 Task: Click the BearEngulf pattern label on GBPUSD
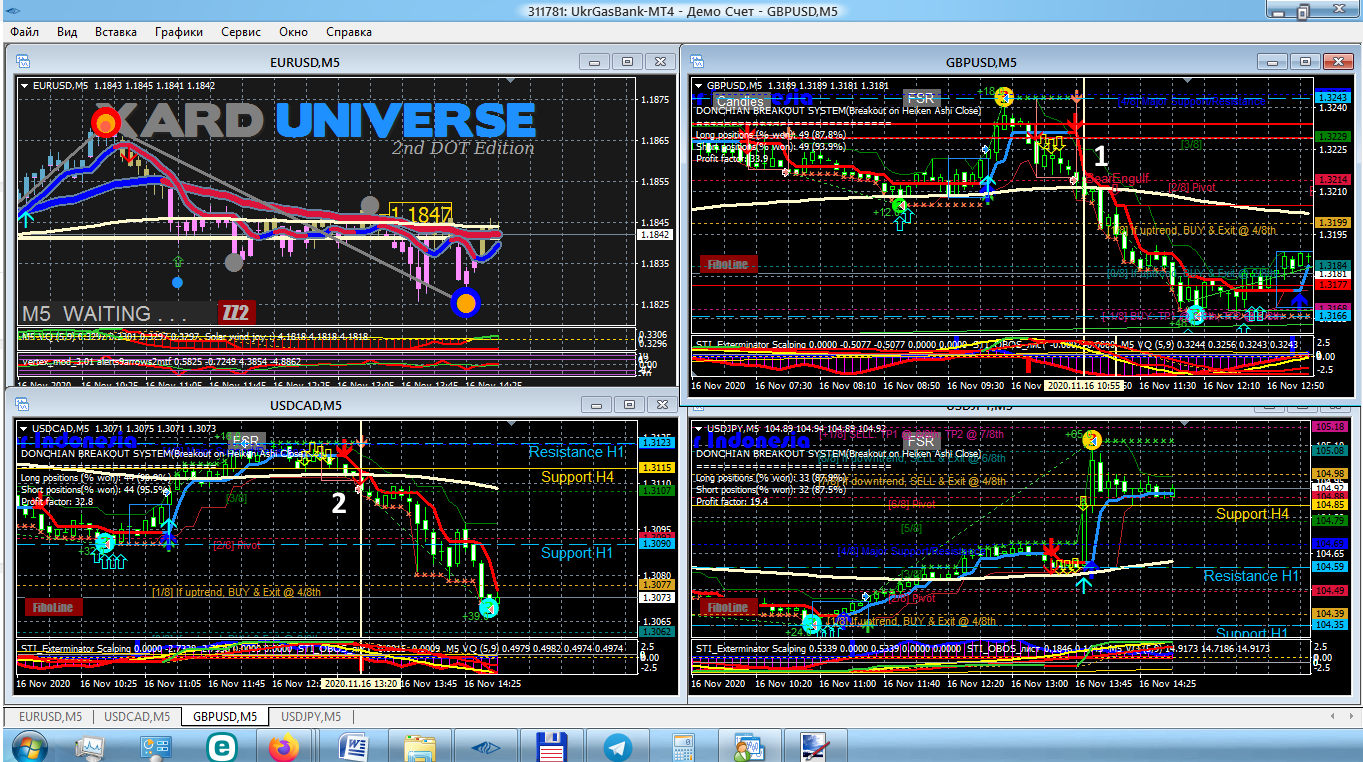1117,179
